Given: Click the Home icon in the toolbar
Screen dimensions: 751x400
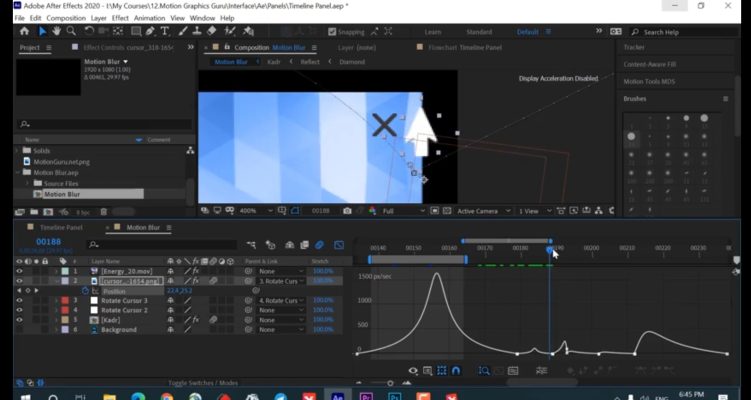Looking at the screenshot, I should (x=24, y=32).
